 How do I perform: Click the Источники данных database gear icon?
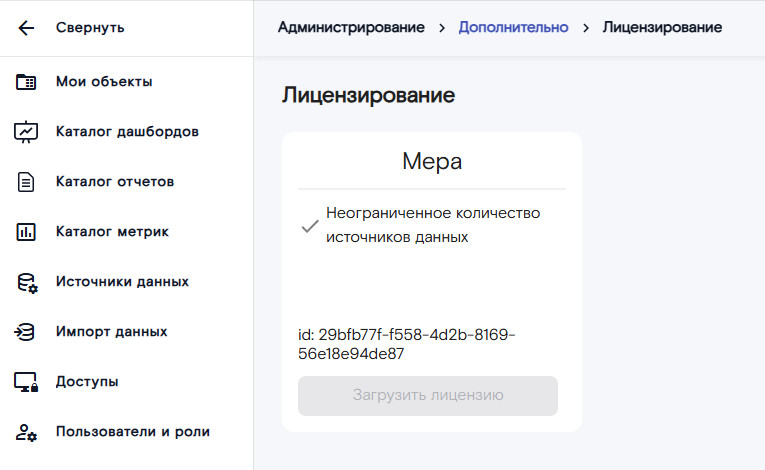click(x=26, y=282)
